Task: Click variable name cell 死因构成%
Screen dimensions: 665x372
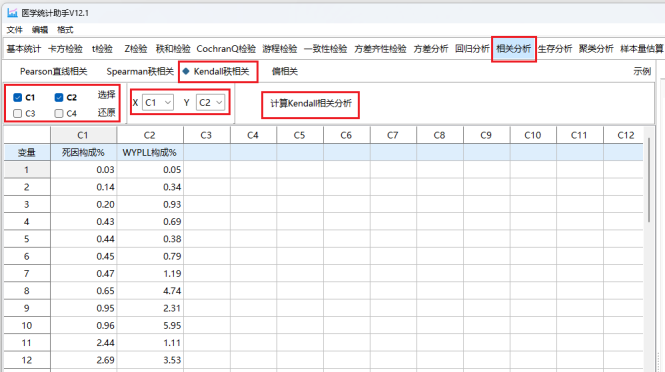Action: (83, 152)
